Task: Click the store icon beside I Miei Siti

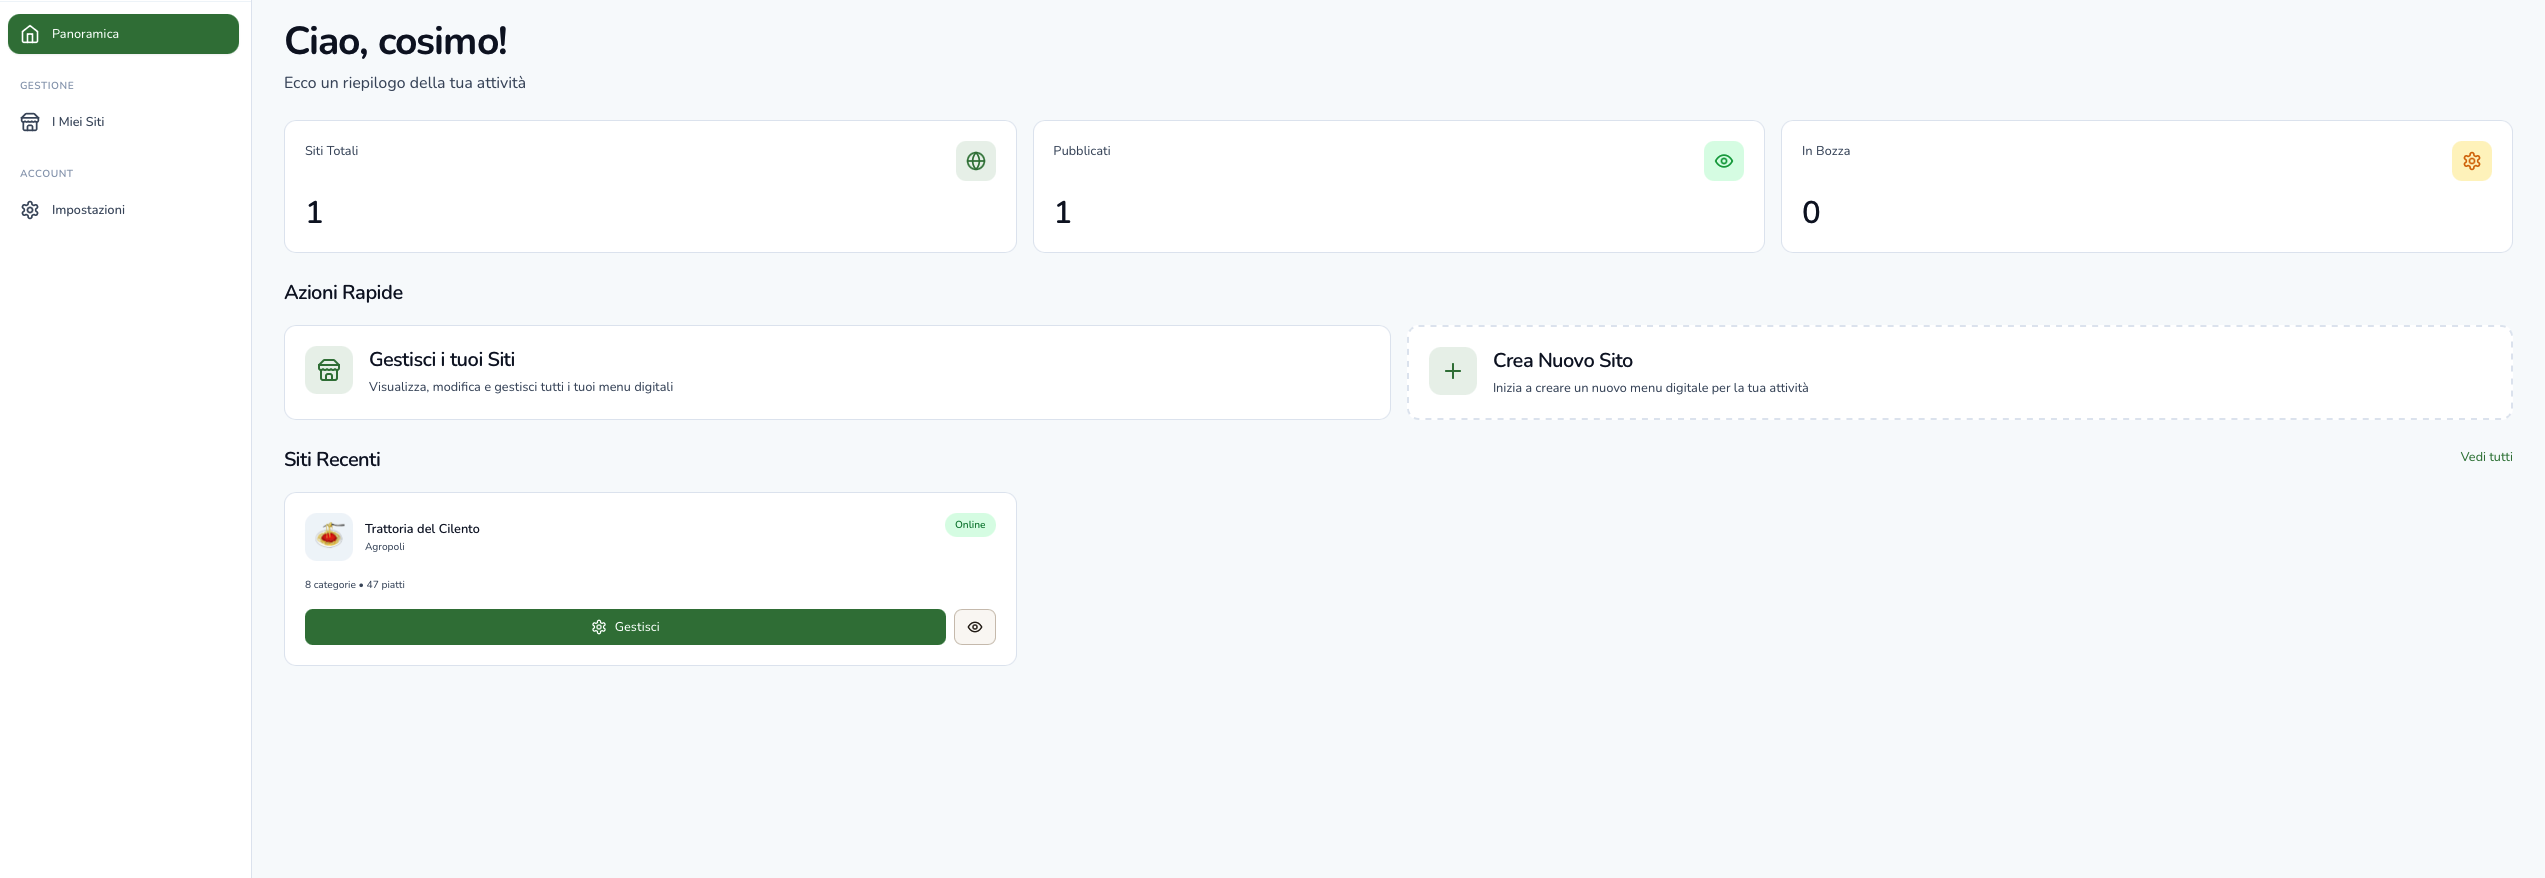Action: [30, 122]
